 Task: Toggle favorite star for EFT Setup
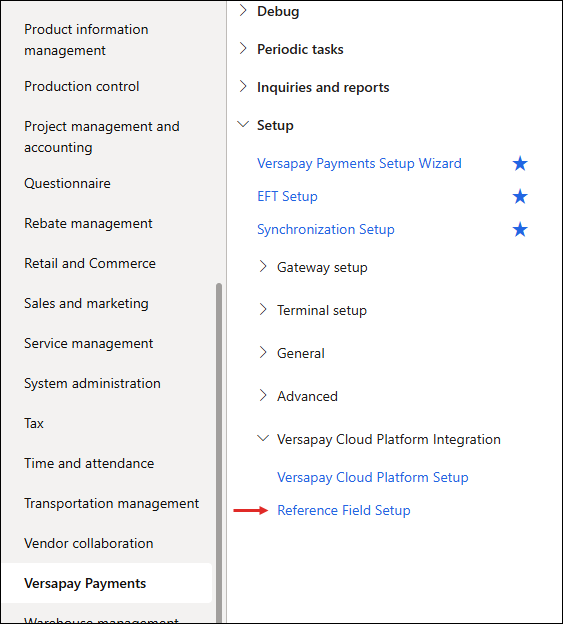pos(520,197)
